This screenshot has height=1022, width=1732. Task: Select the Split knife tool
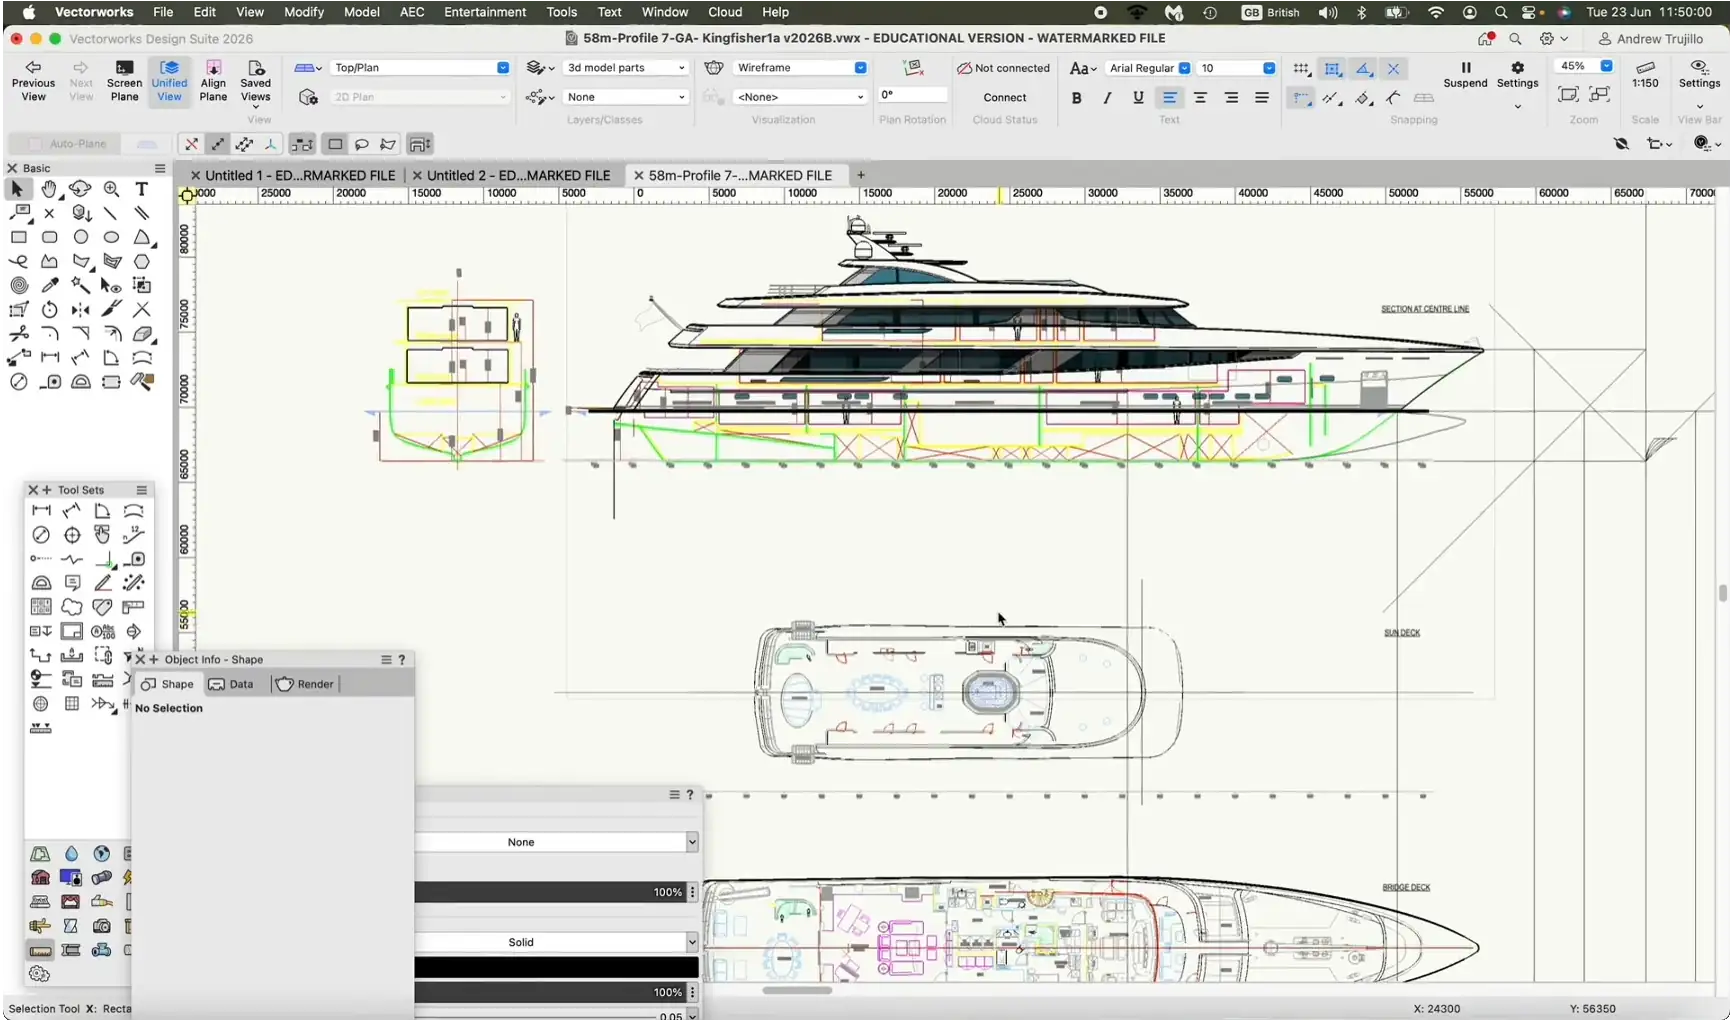pos(111,310)
